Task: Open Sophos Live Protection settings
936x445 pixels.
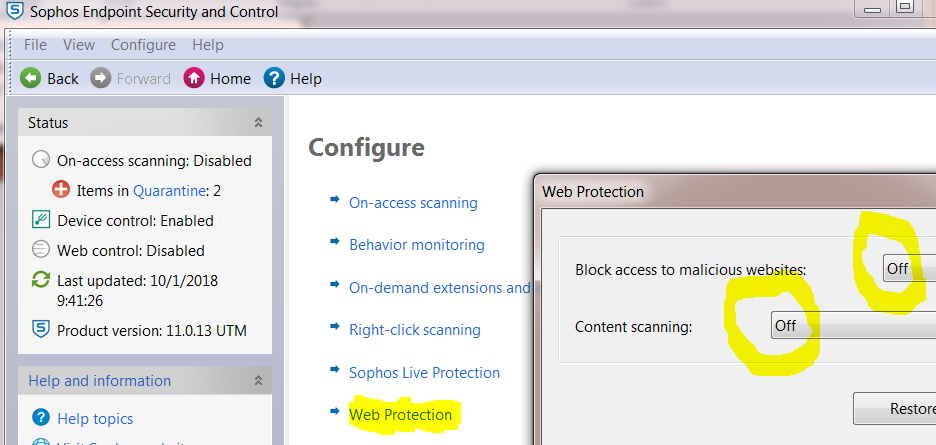Action: coord(424,373)
